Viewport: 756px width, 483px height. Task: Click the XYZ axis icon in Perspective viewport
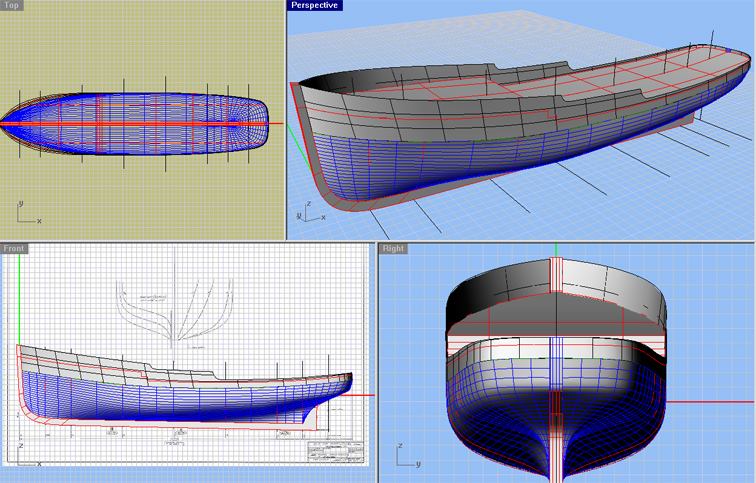[x=303, y=211]
